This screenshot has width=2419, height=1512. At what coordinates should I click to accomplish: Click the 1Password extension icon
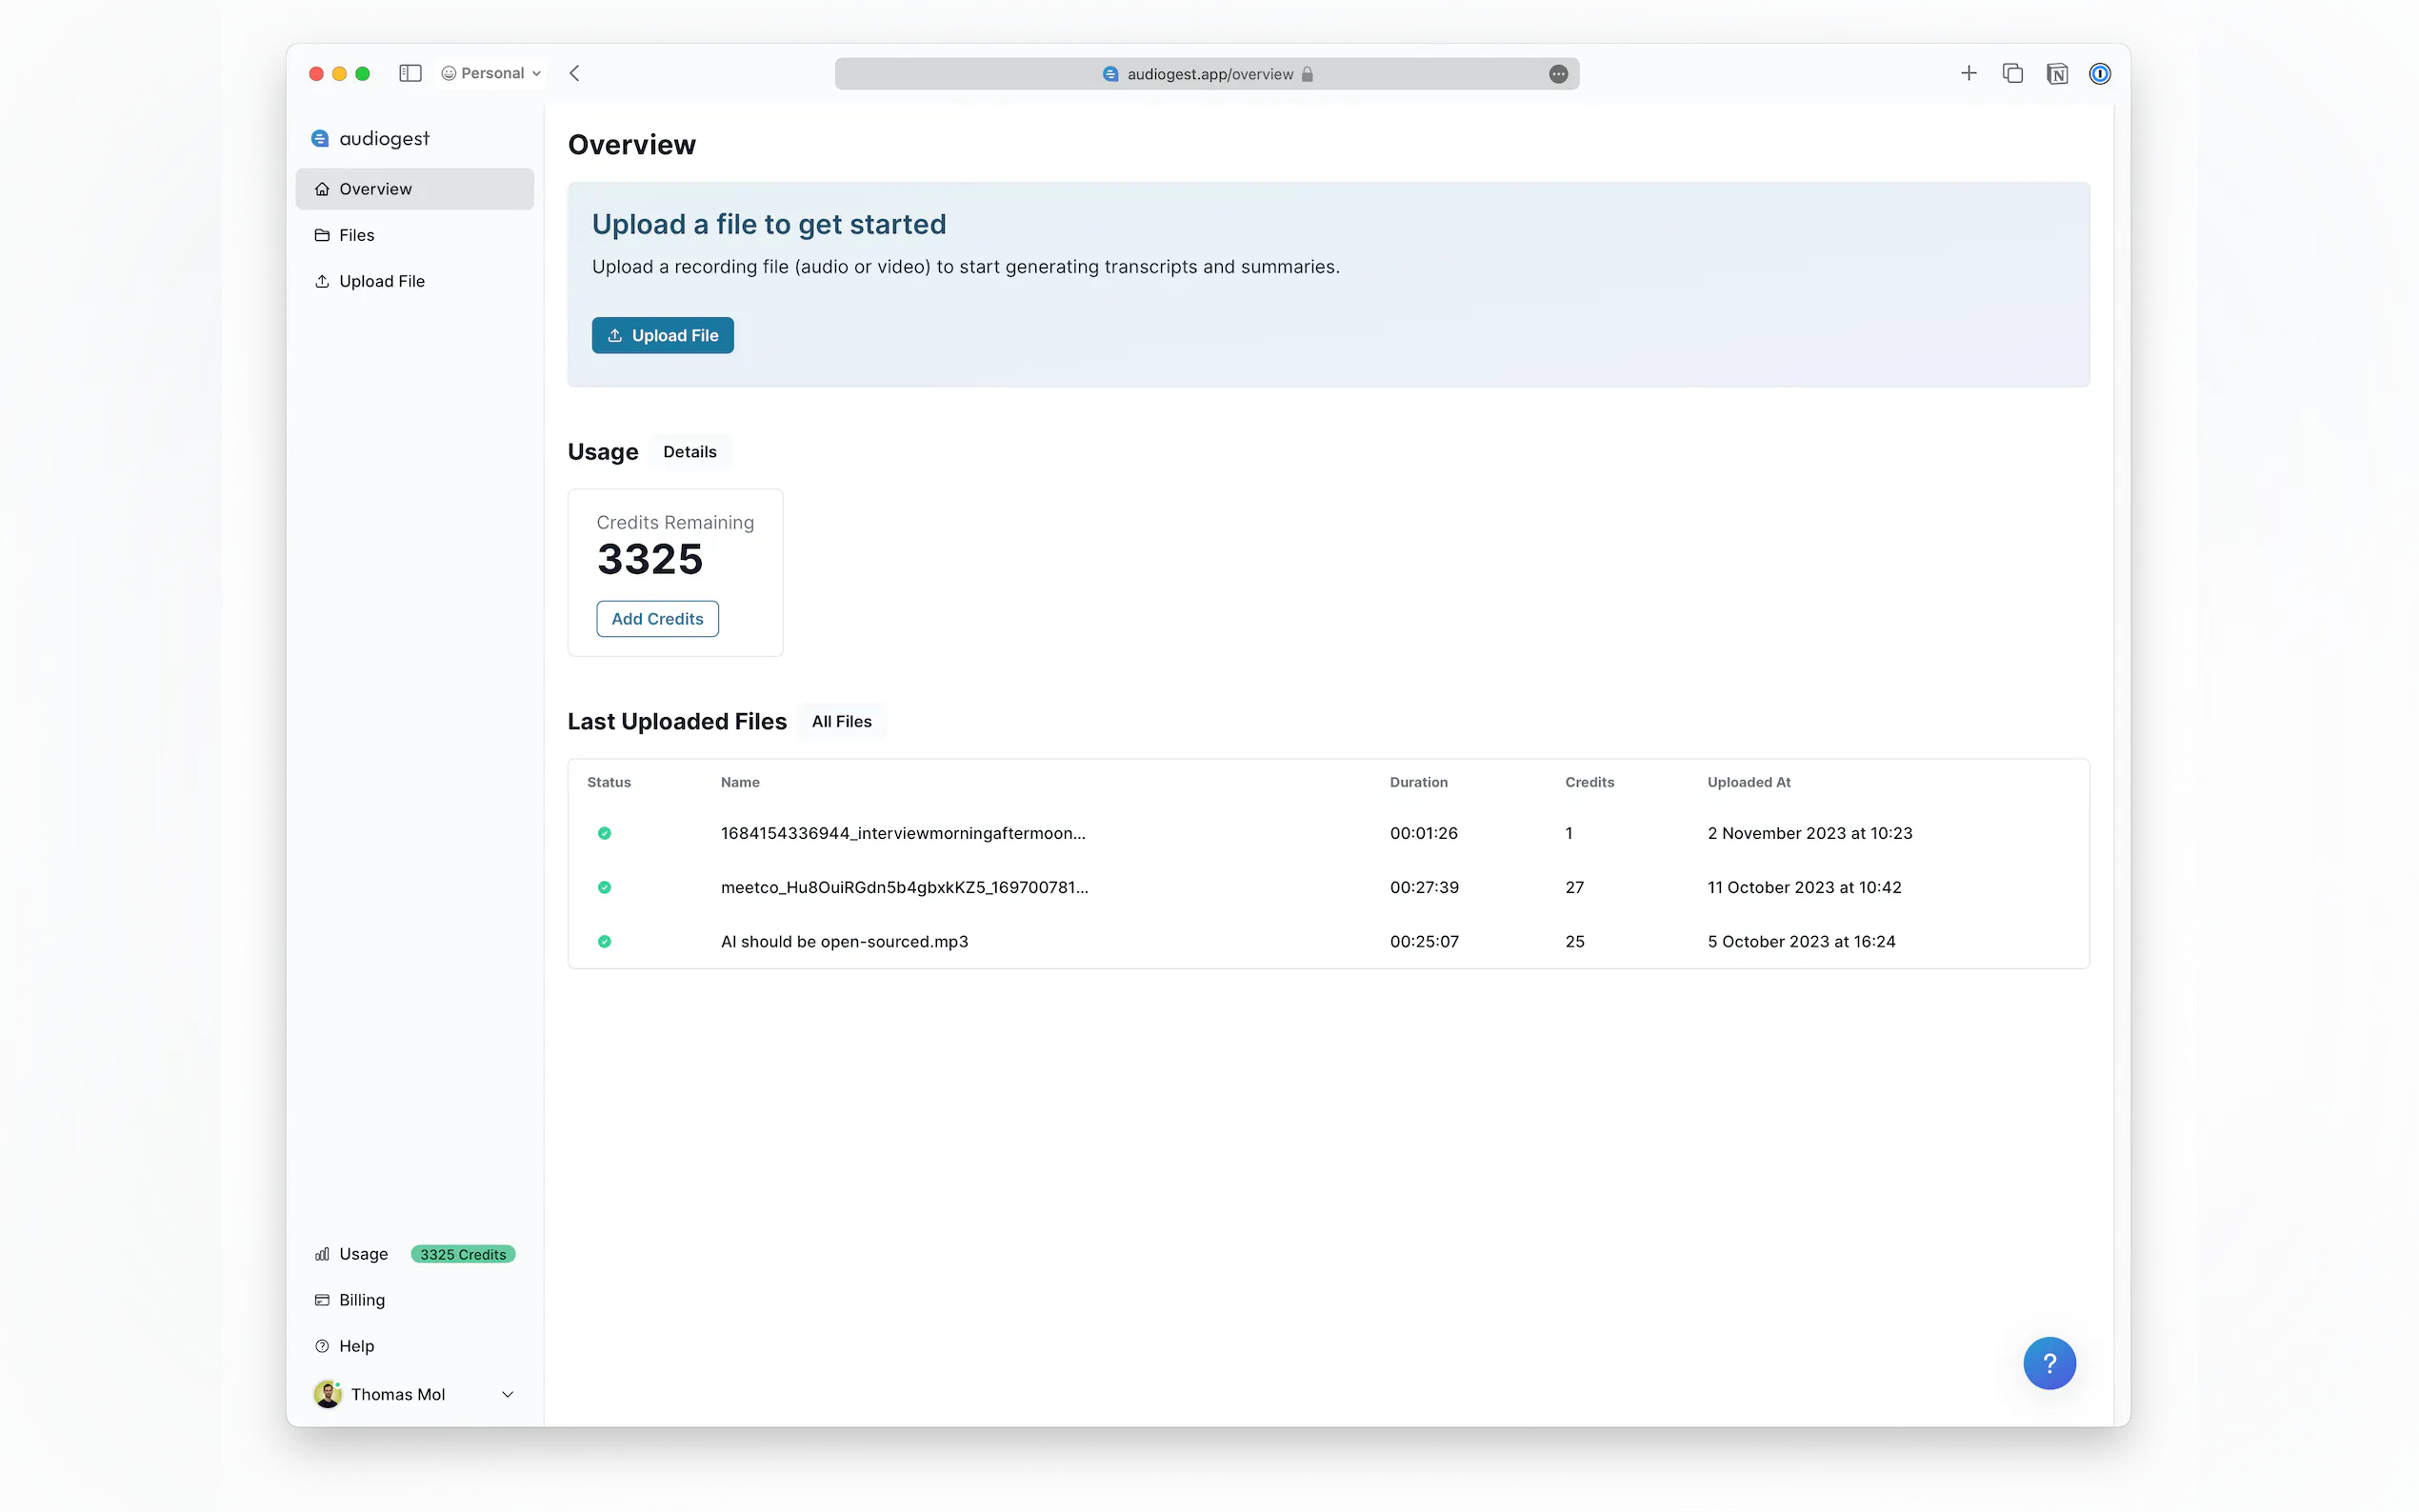(2099, 74)
